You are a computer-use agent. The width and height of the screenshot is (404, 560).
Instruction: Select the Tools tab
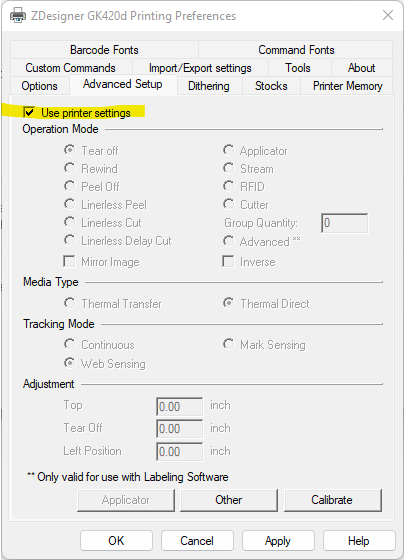[x=298, y=68]
